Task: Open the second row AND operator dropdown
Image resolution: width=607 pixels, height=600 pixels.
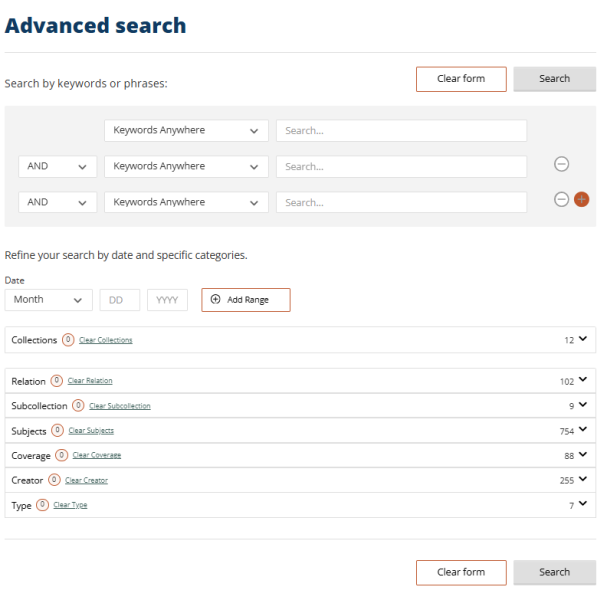Action: coord(58,166)
